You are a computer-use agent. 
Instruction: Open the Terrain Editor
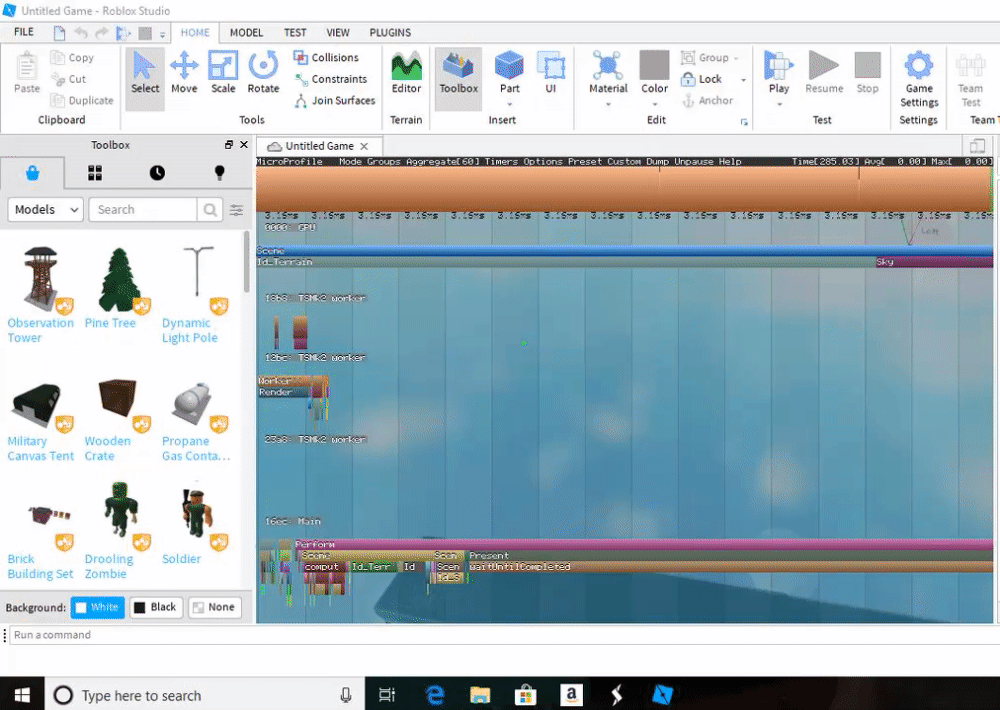click(406, 73)
